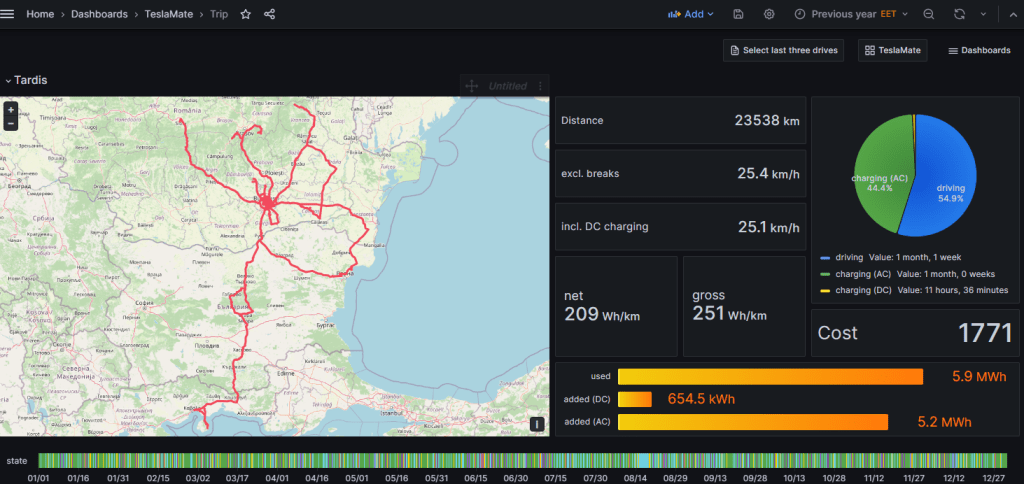Zoom in on the map
Image resolution: width=1024 pixels, height=484 pixels.
tap(10, 110)
